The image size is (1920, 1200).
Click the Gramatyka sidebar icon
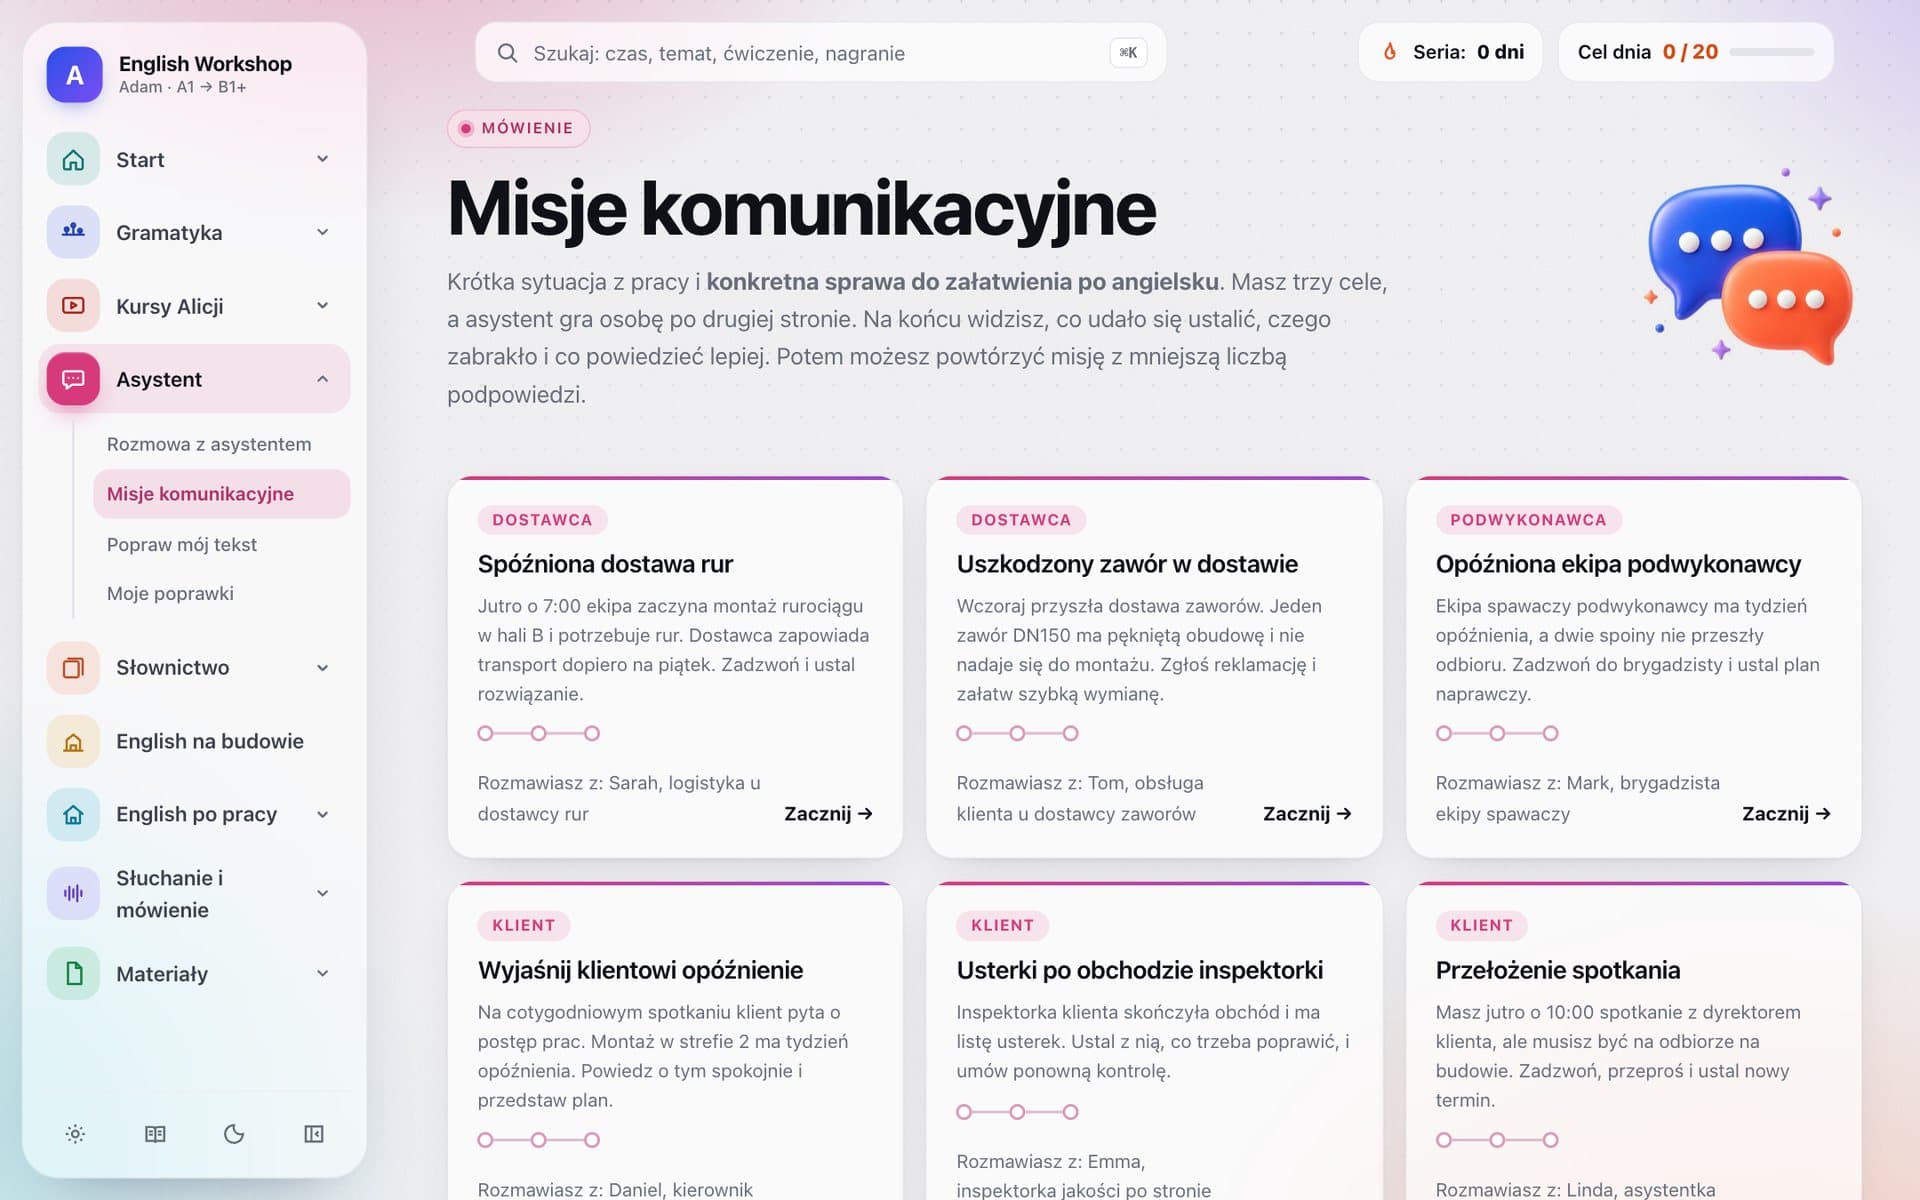point(73,232)
